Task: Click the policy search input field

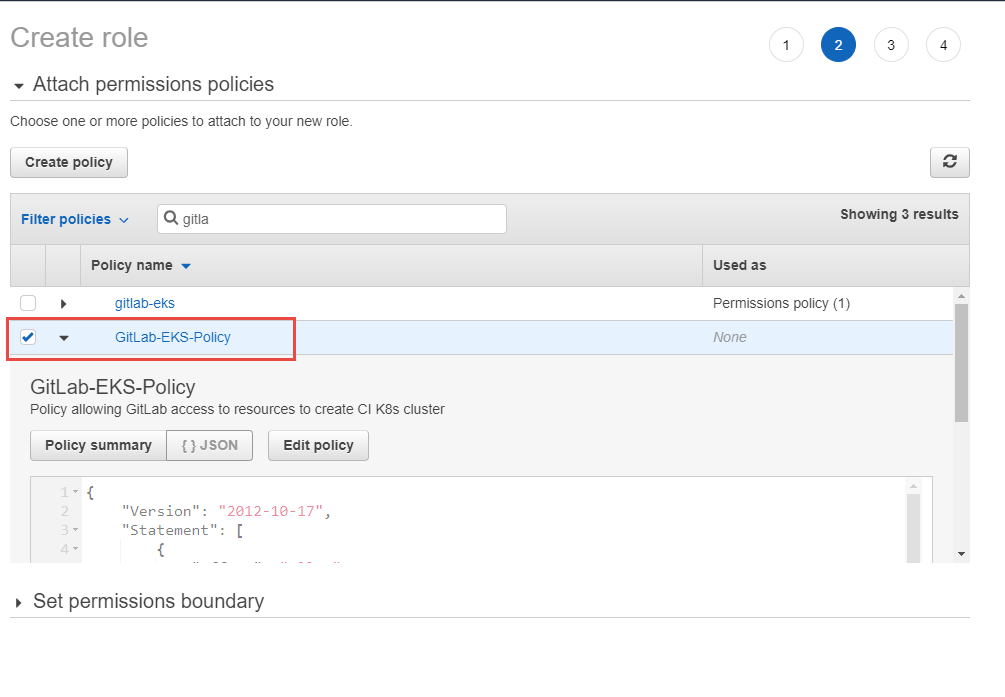Action: coord(332,219)
